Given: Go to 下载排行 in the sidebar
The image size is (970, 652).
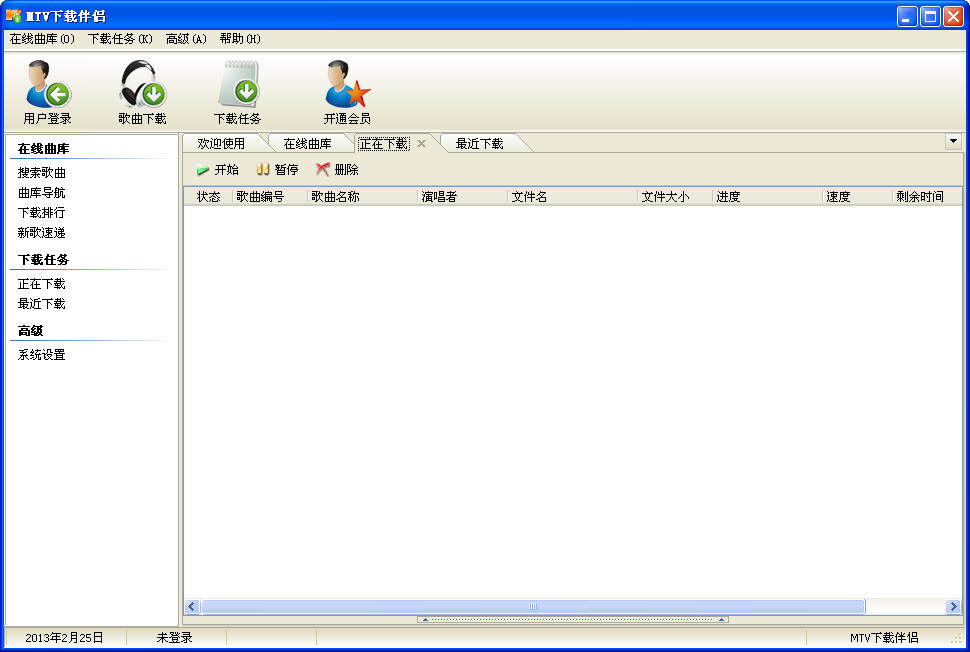Looking at the screenshot, I should tap(42, 213).
